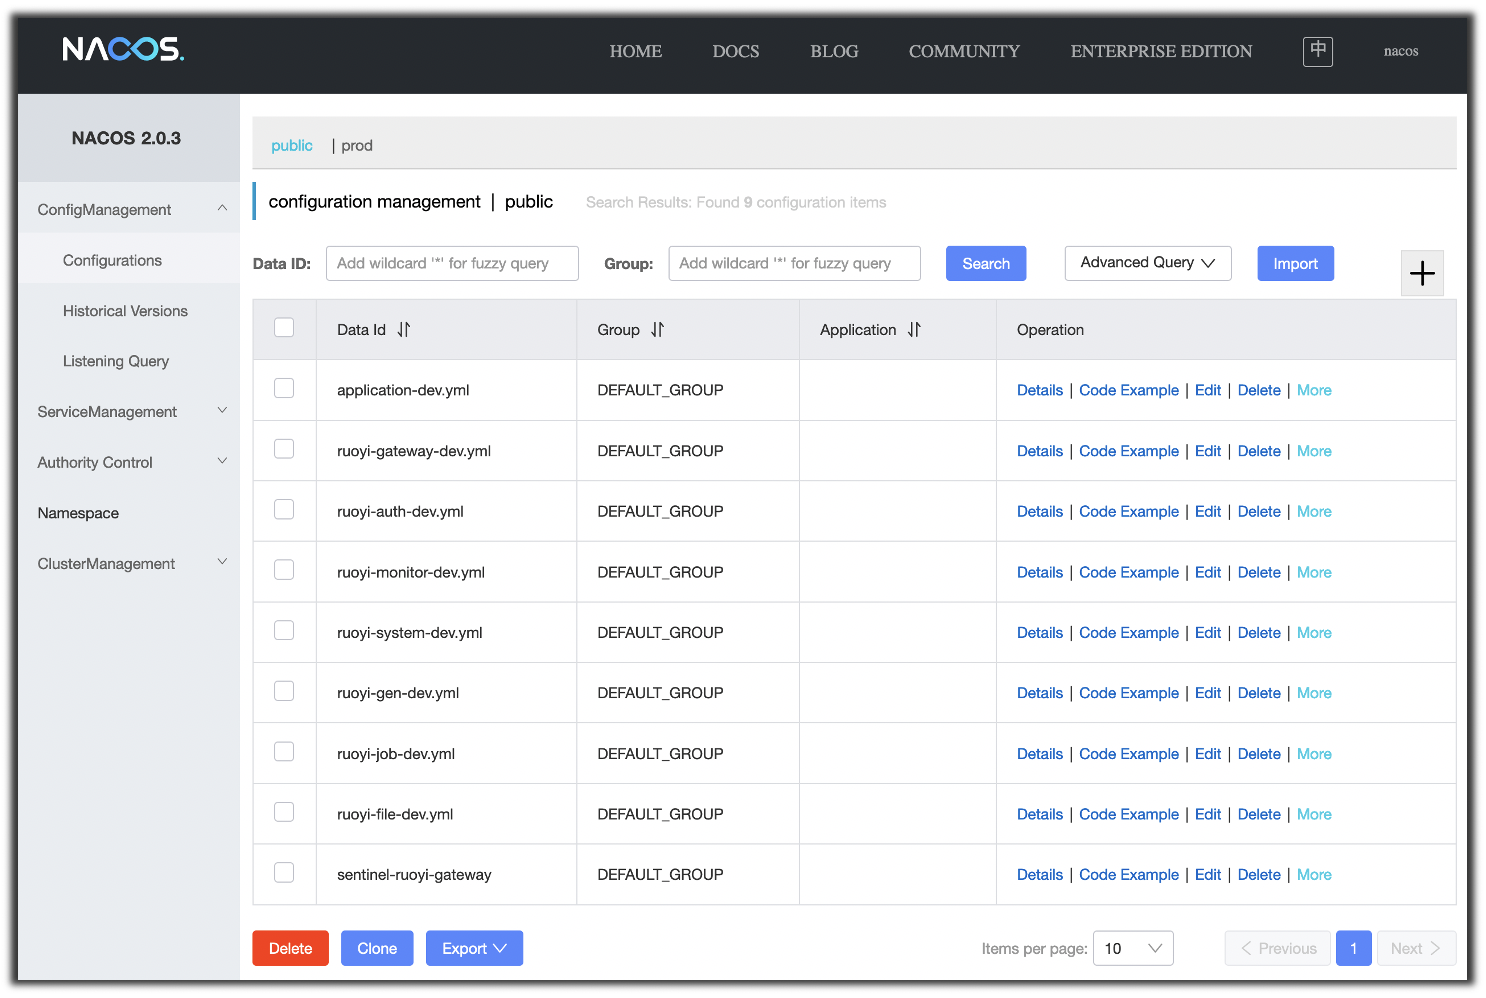
Task: Sort by Application column arrows
Action: 914,330
